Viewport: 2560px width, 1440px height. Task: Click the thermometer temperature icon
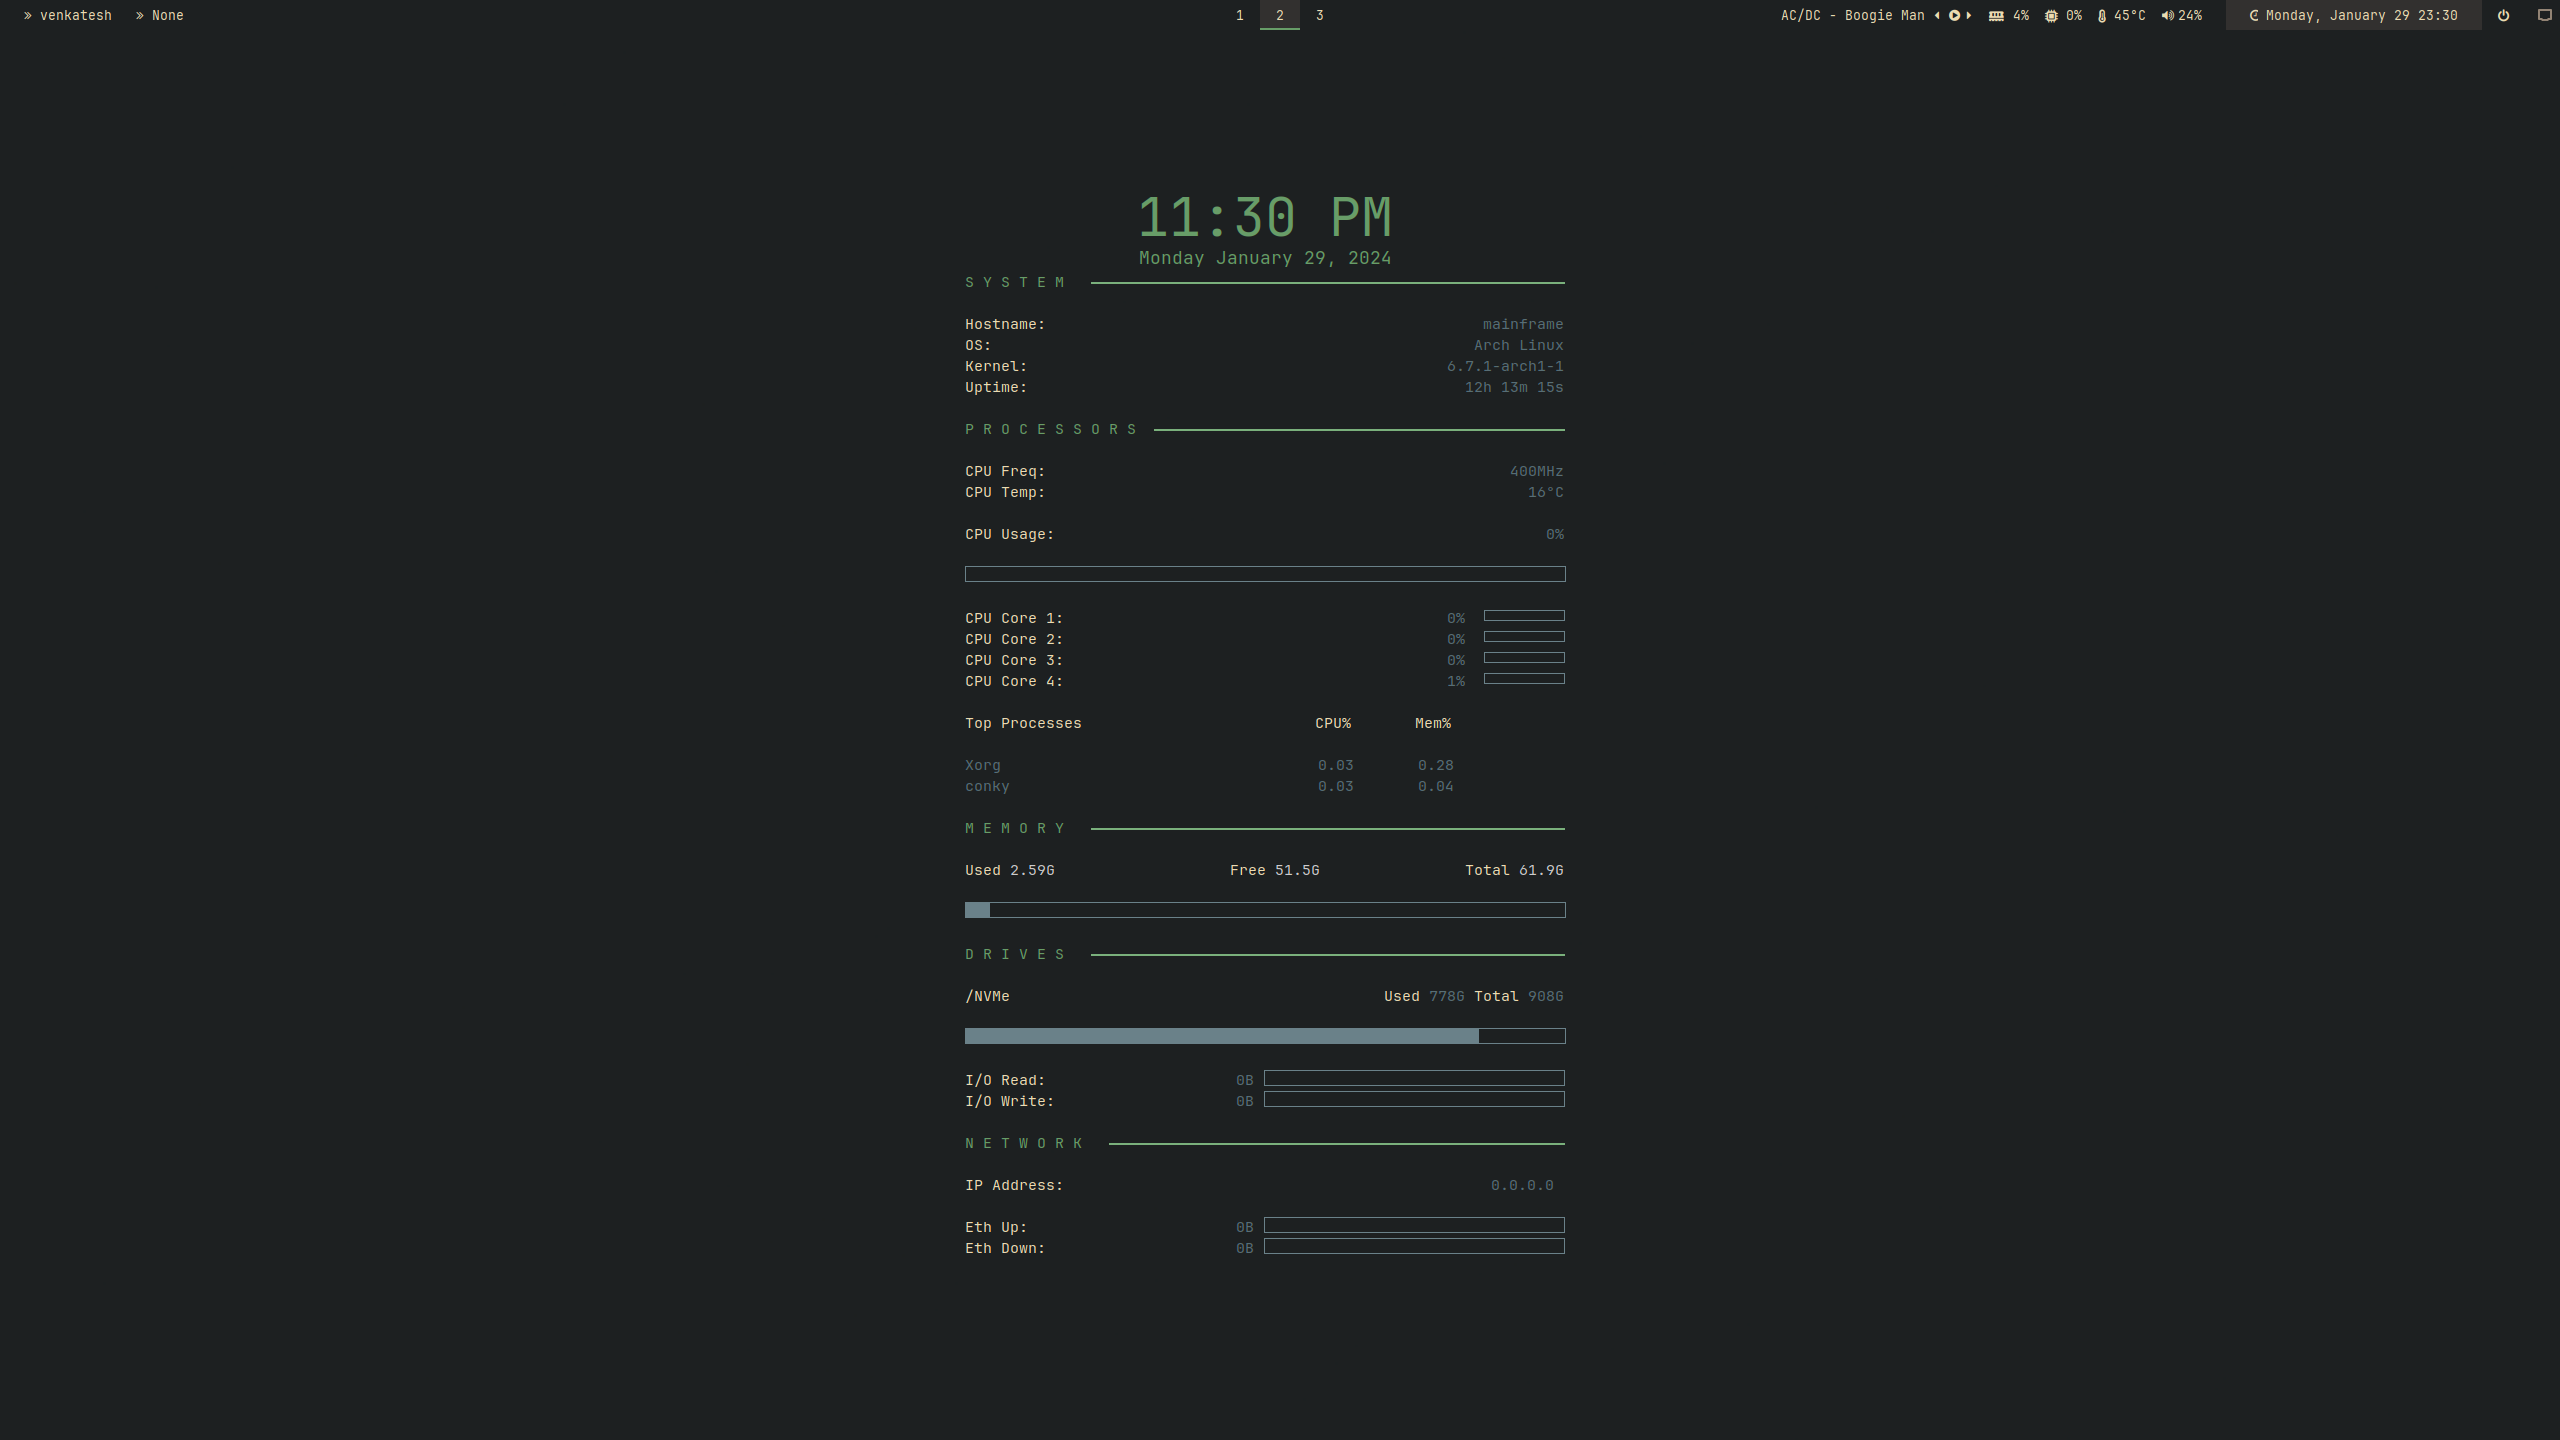pos(2102,16)
